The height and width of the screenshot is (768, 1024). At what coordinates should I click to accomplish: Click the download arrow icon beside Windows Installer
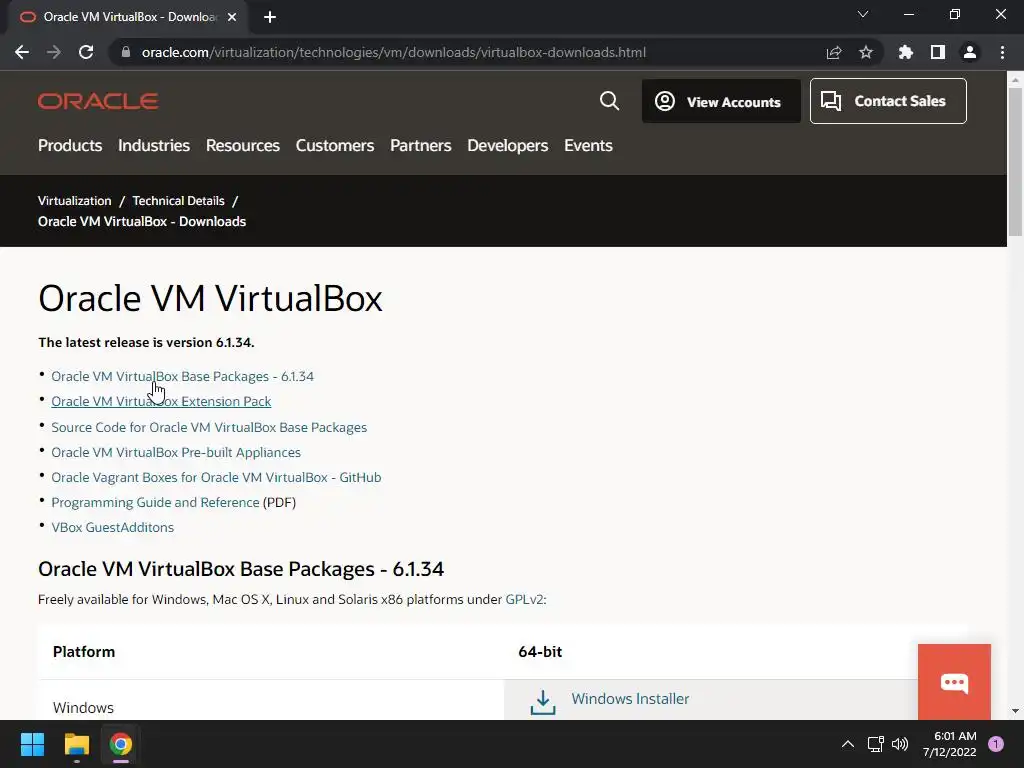543,703
